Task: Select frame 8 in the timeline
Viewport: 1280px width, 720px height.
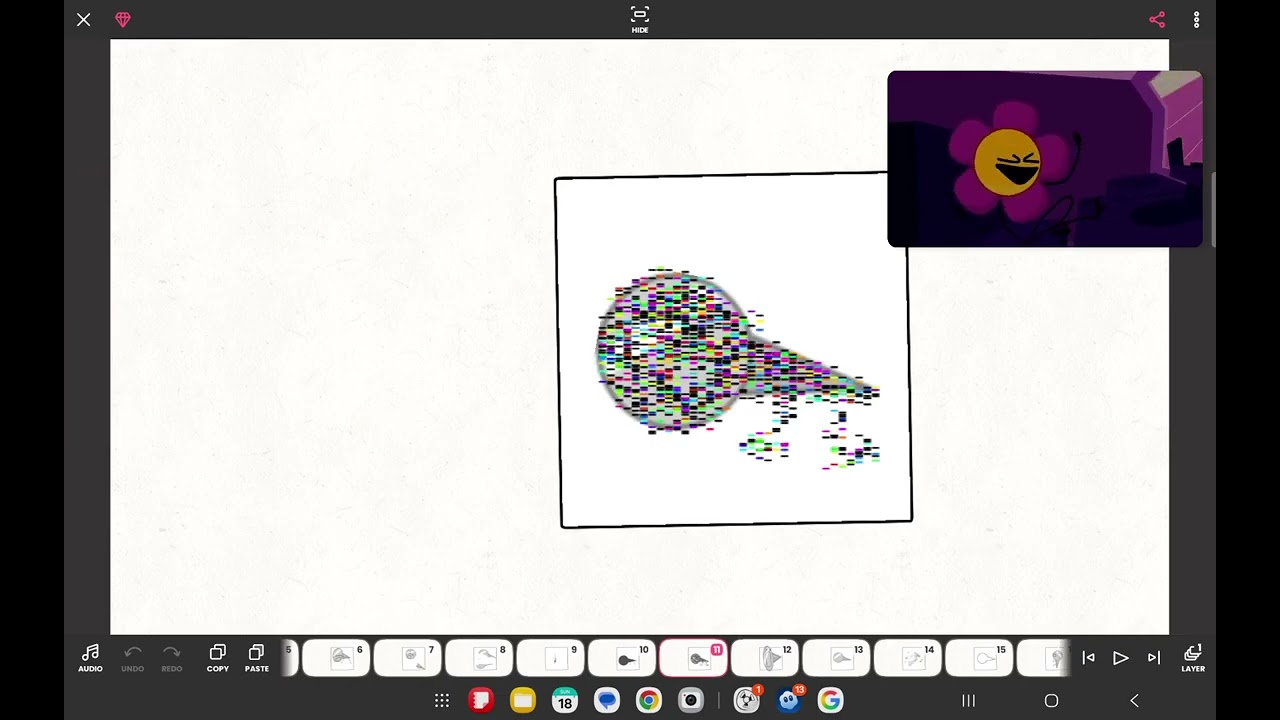Action: tap(478, 658)
